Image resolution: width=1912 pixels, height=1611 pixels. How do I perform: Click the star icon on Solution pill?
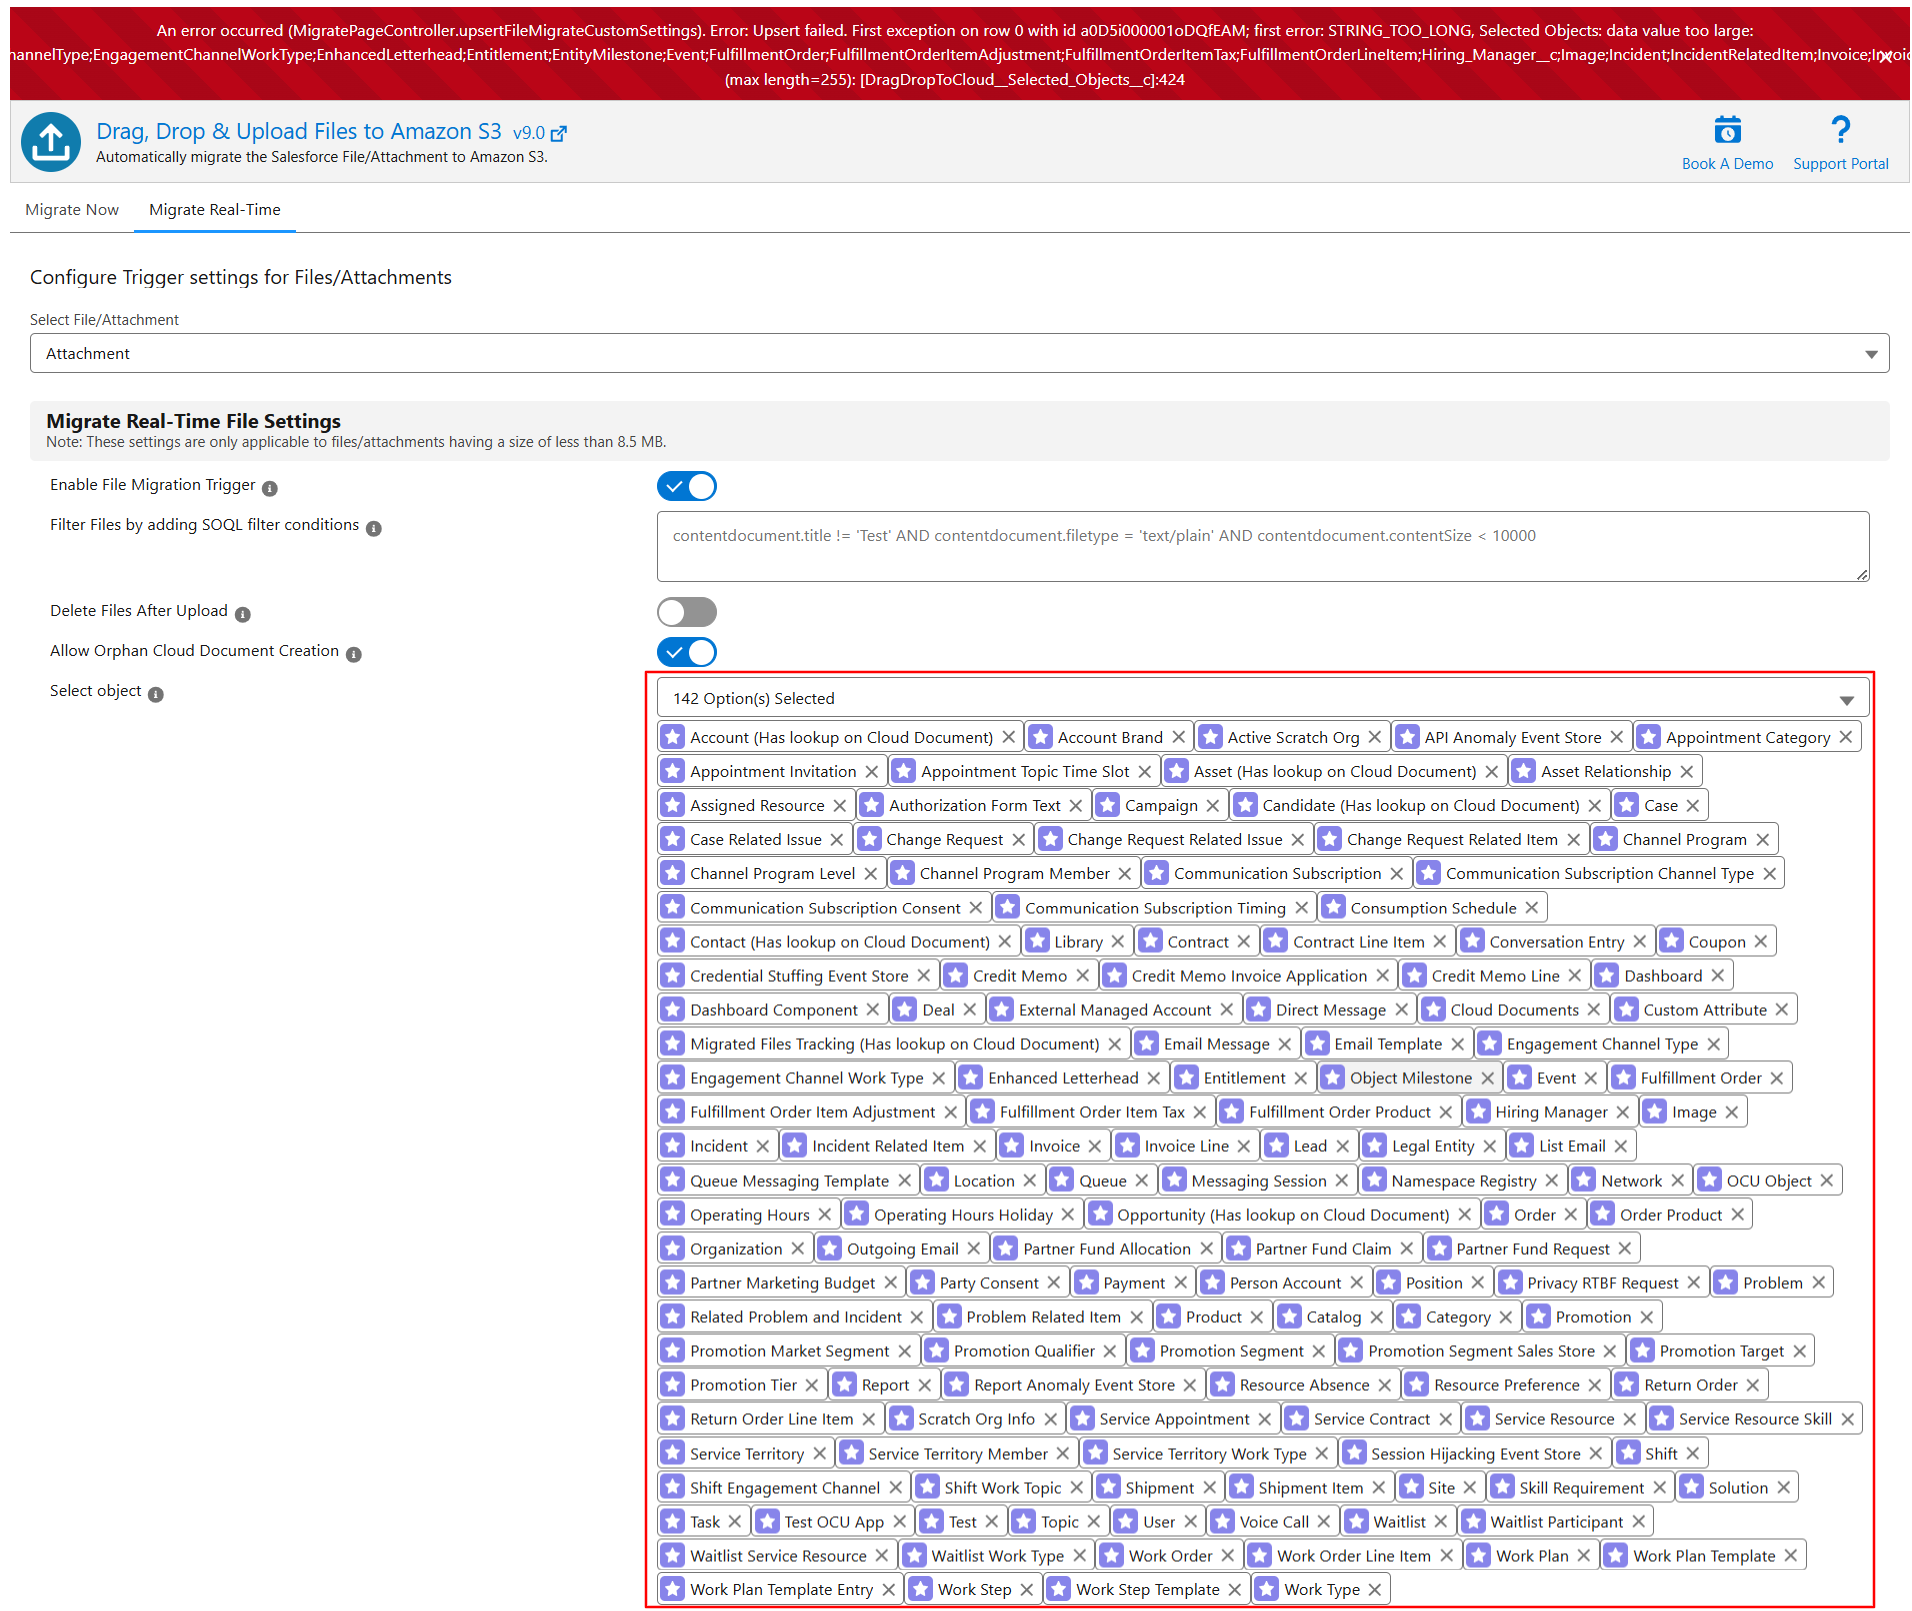pos(1692,1487)
